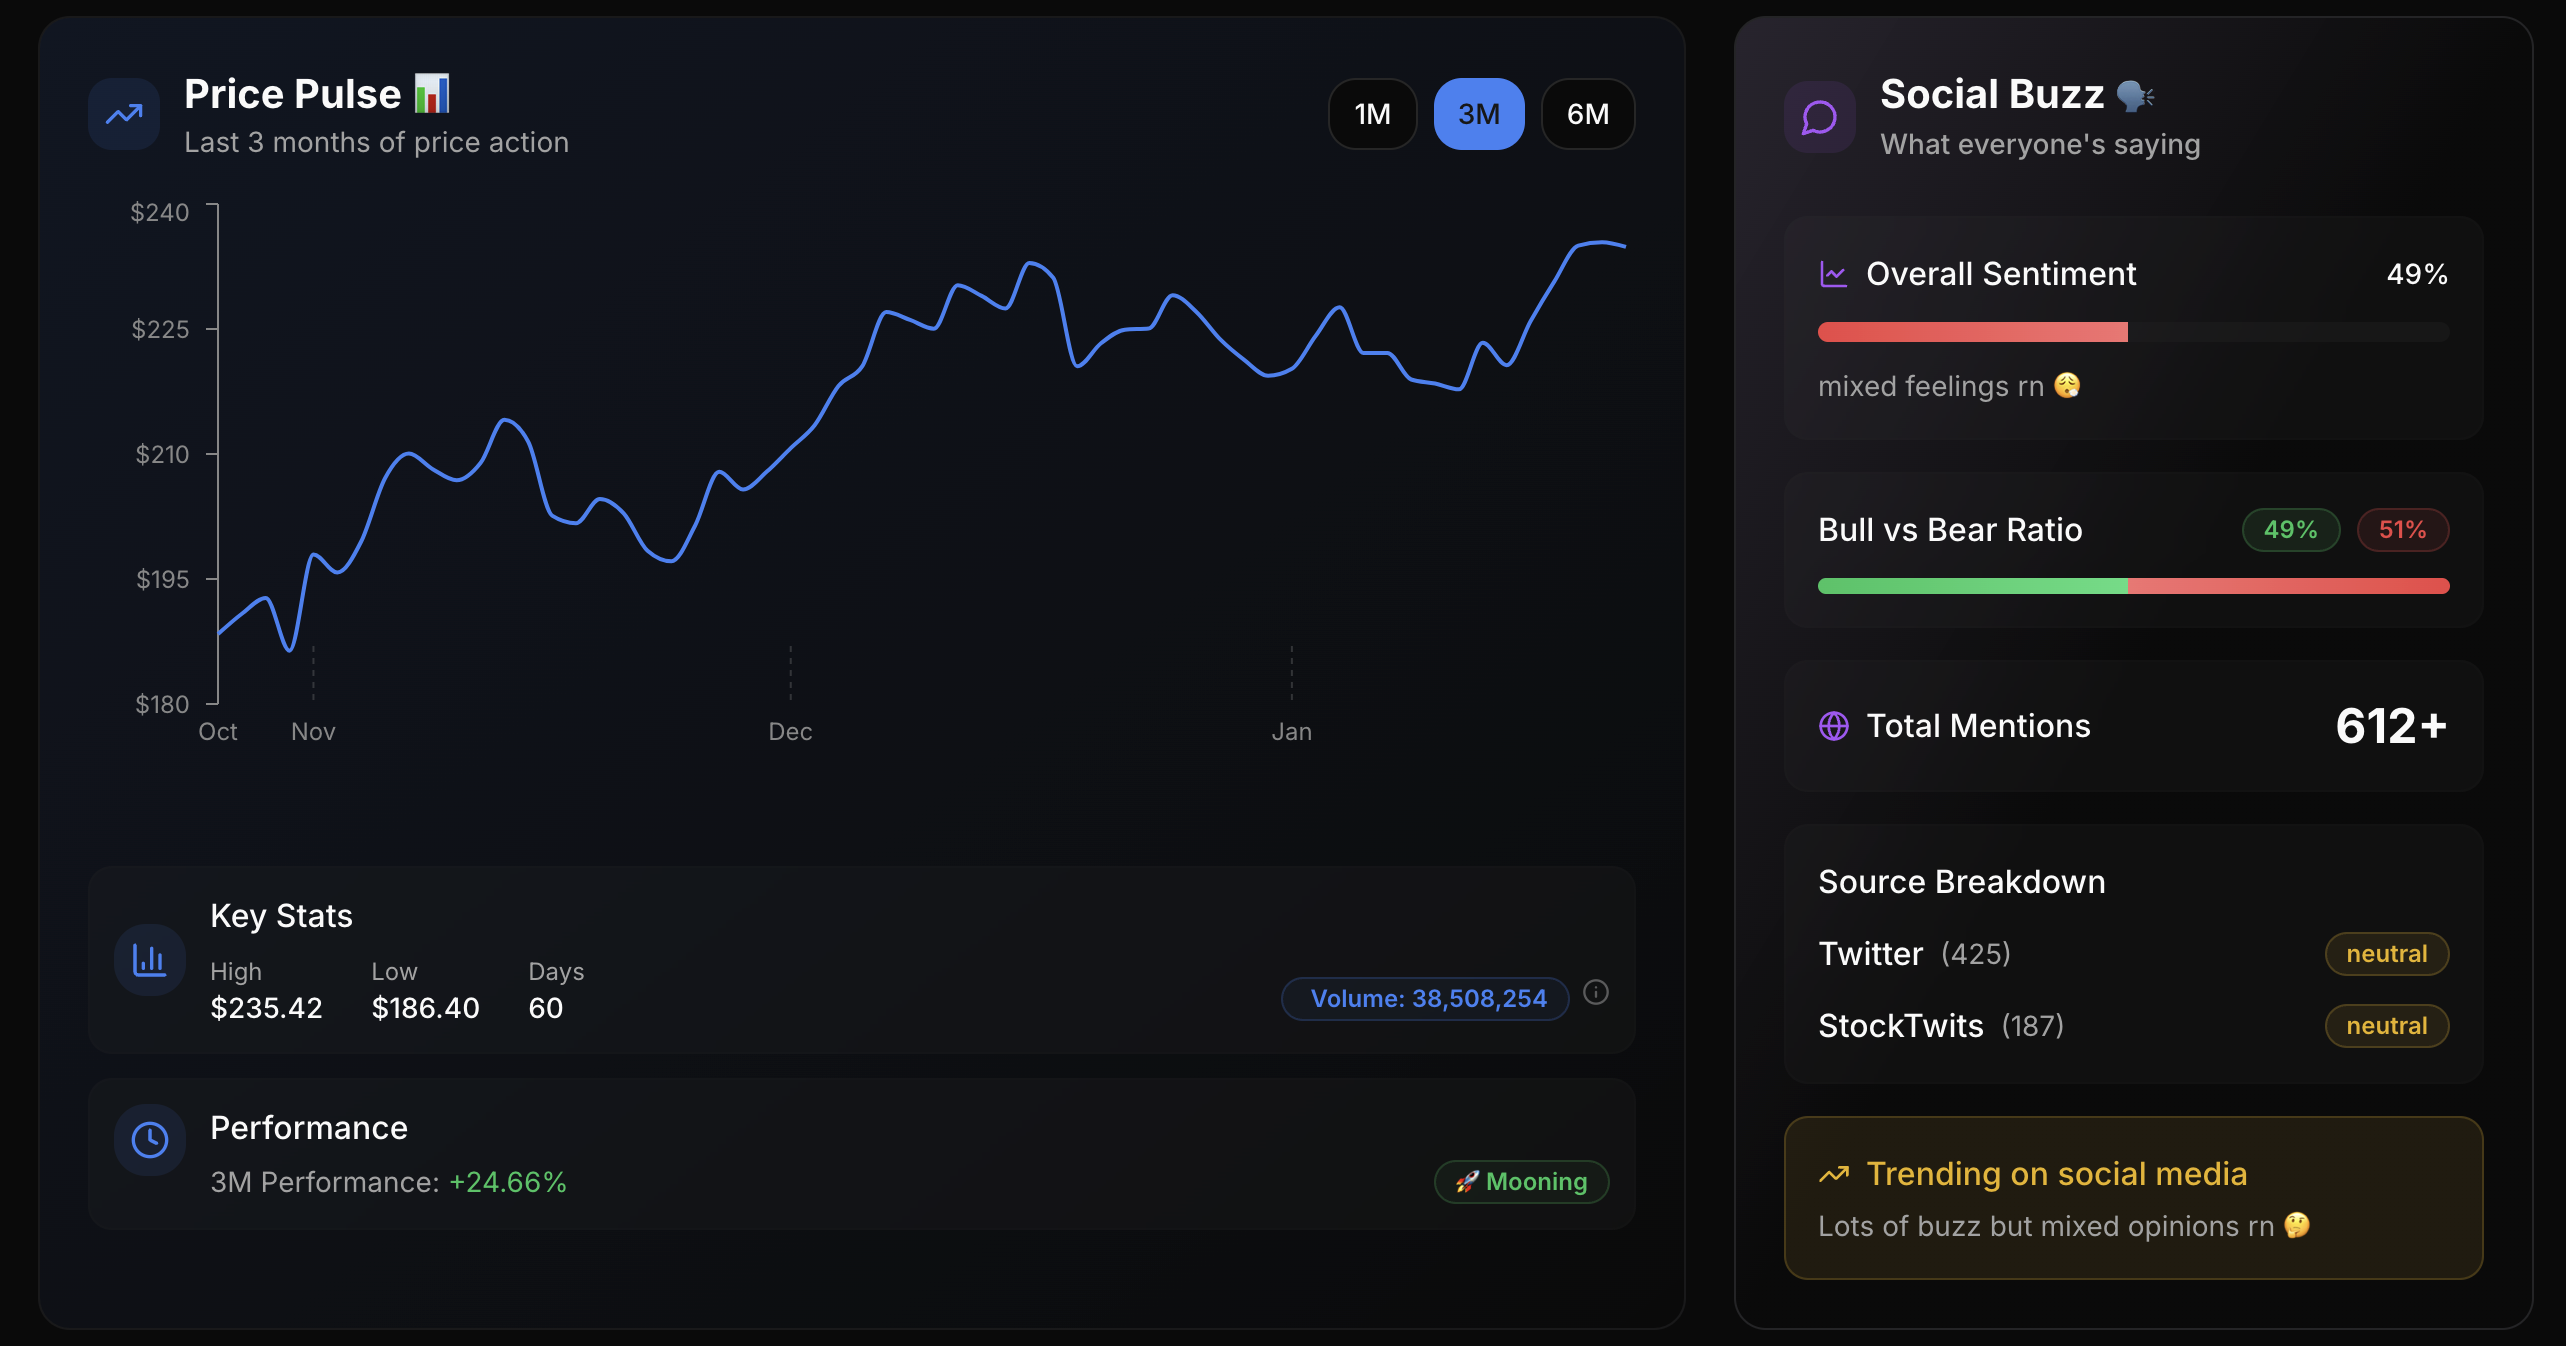The height and width of the screenshot is (1346, 2566).
Task: Select the 3M timeframe button
Action: 1478,114
